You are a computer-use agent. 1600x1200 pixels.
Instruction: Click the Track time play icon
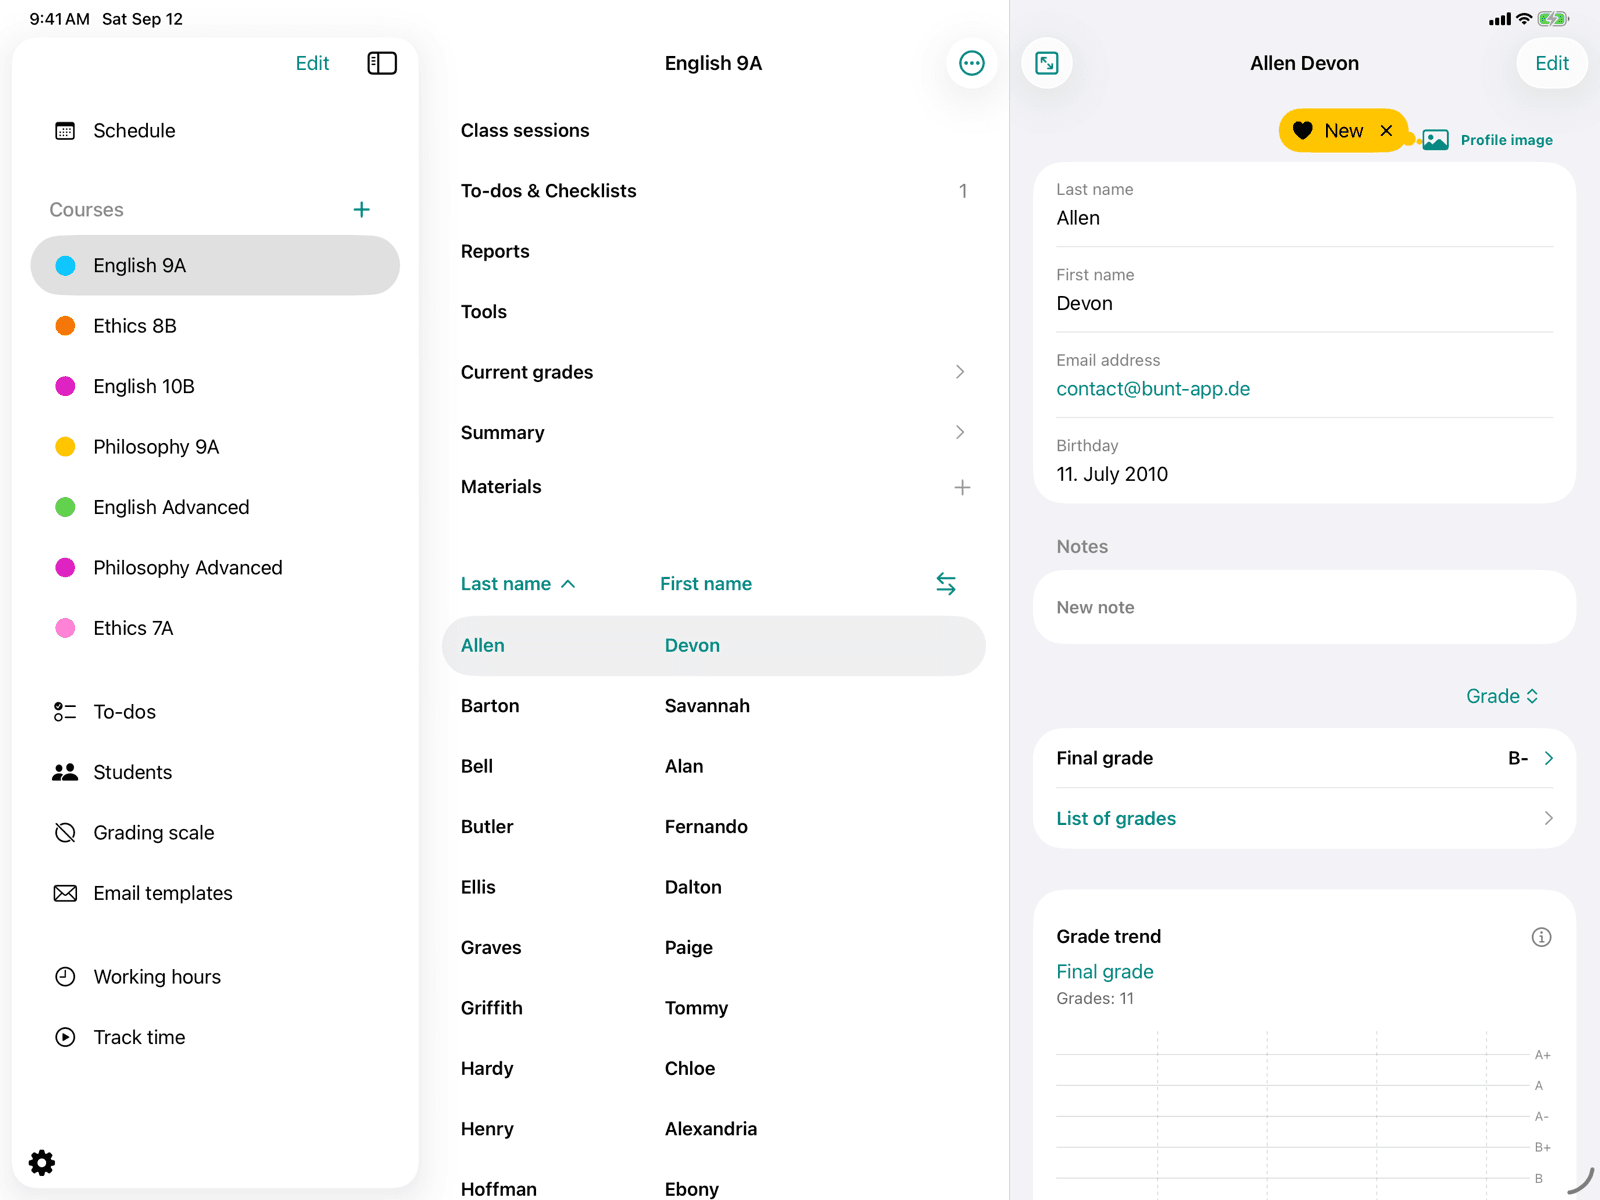click(x=65, y=1038)
